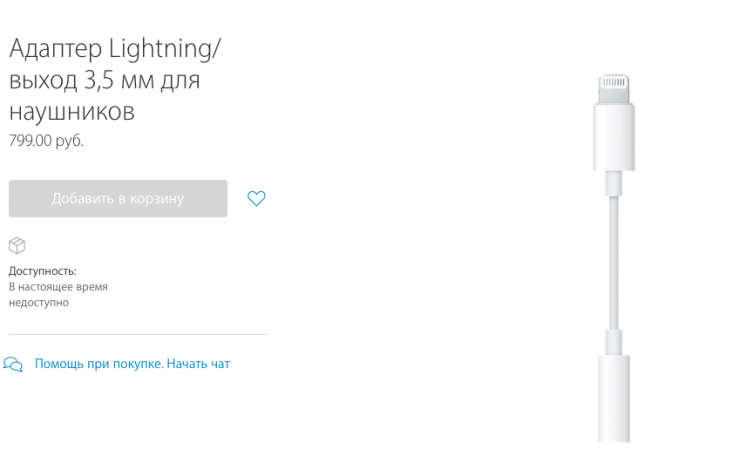
Task: Click the word наушников in title
Action: (x=71, y=111)
